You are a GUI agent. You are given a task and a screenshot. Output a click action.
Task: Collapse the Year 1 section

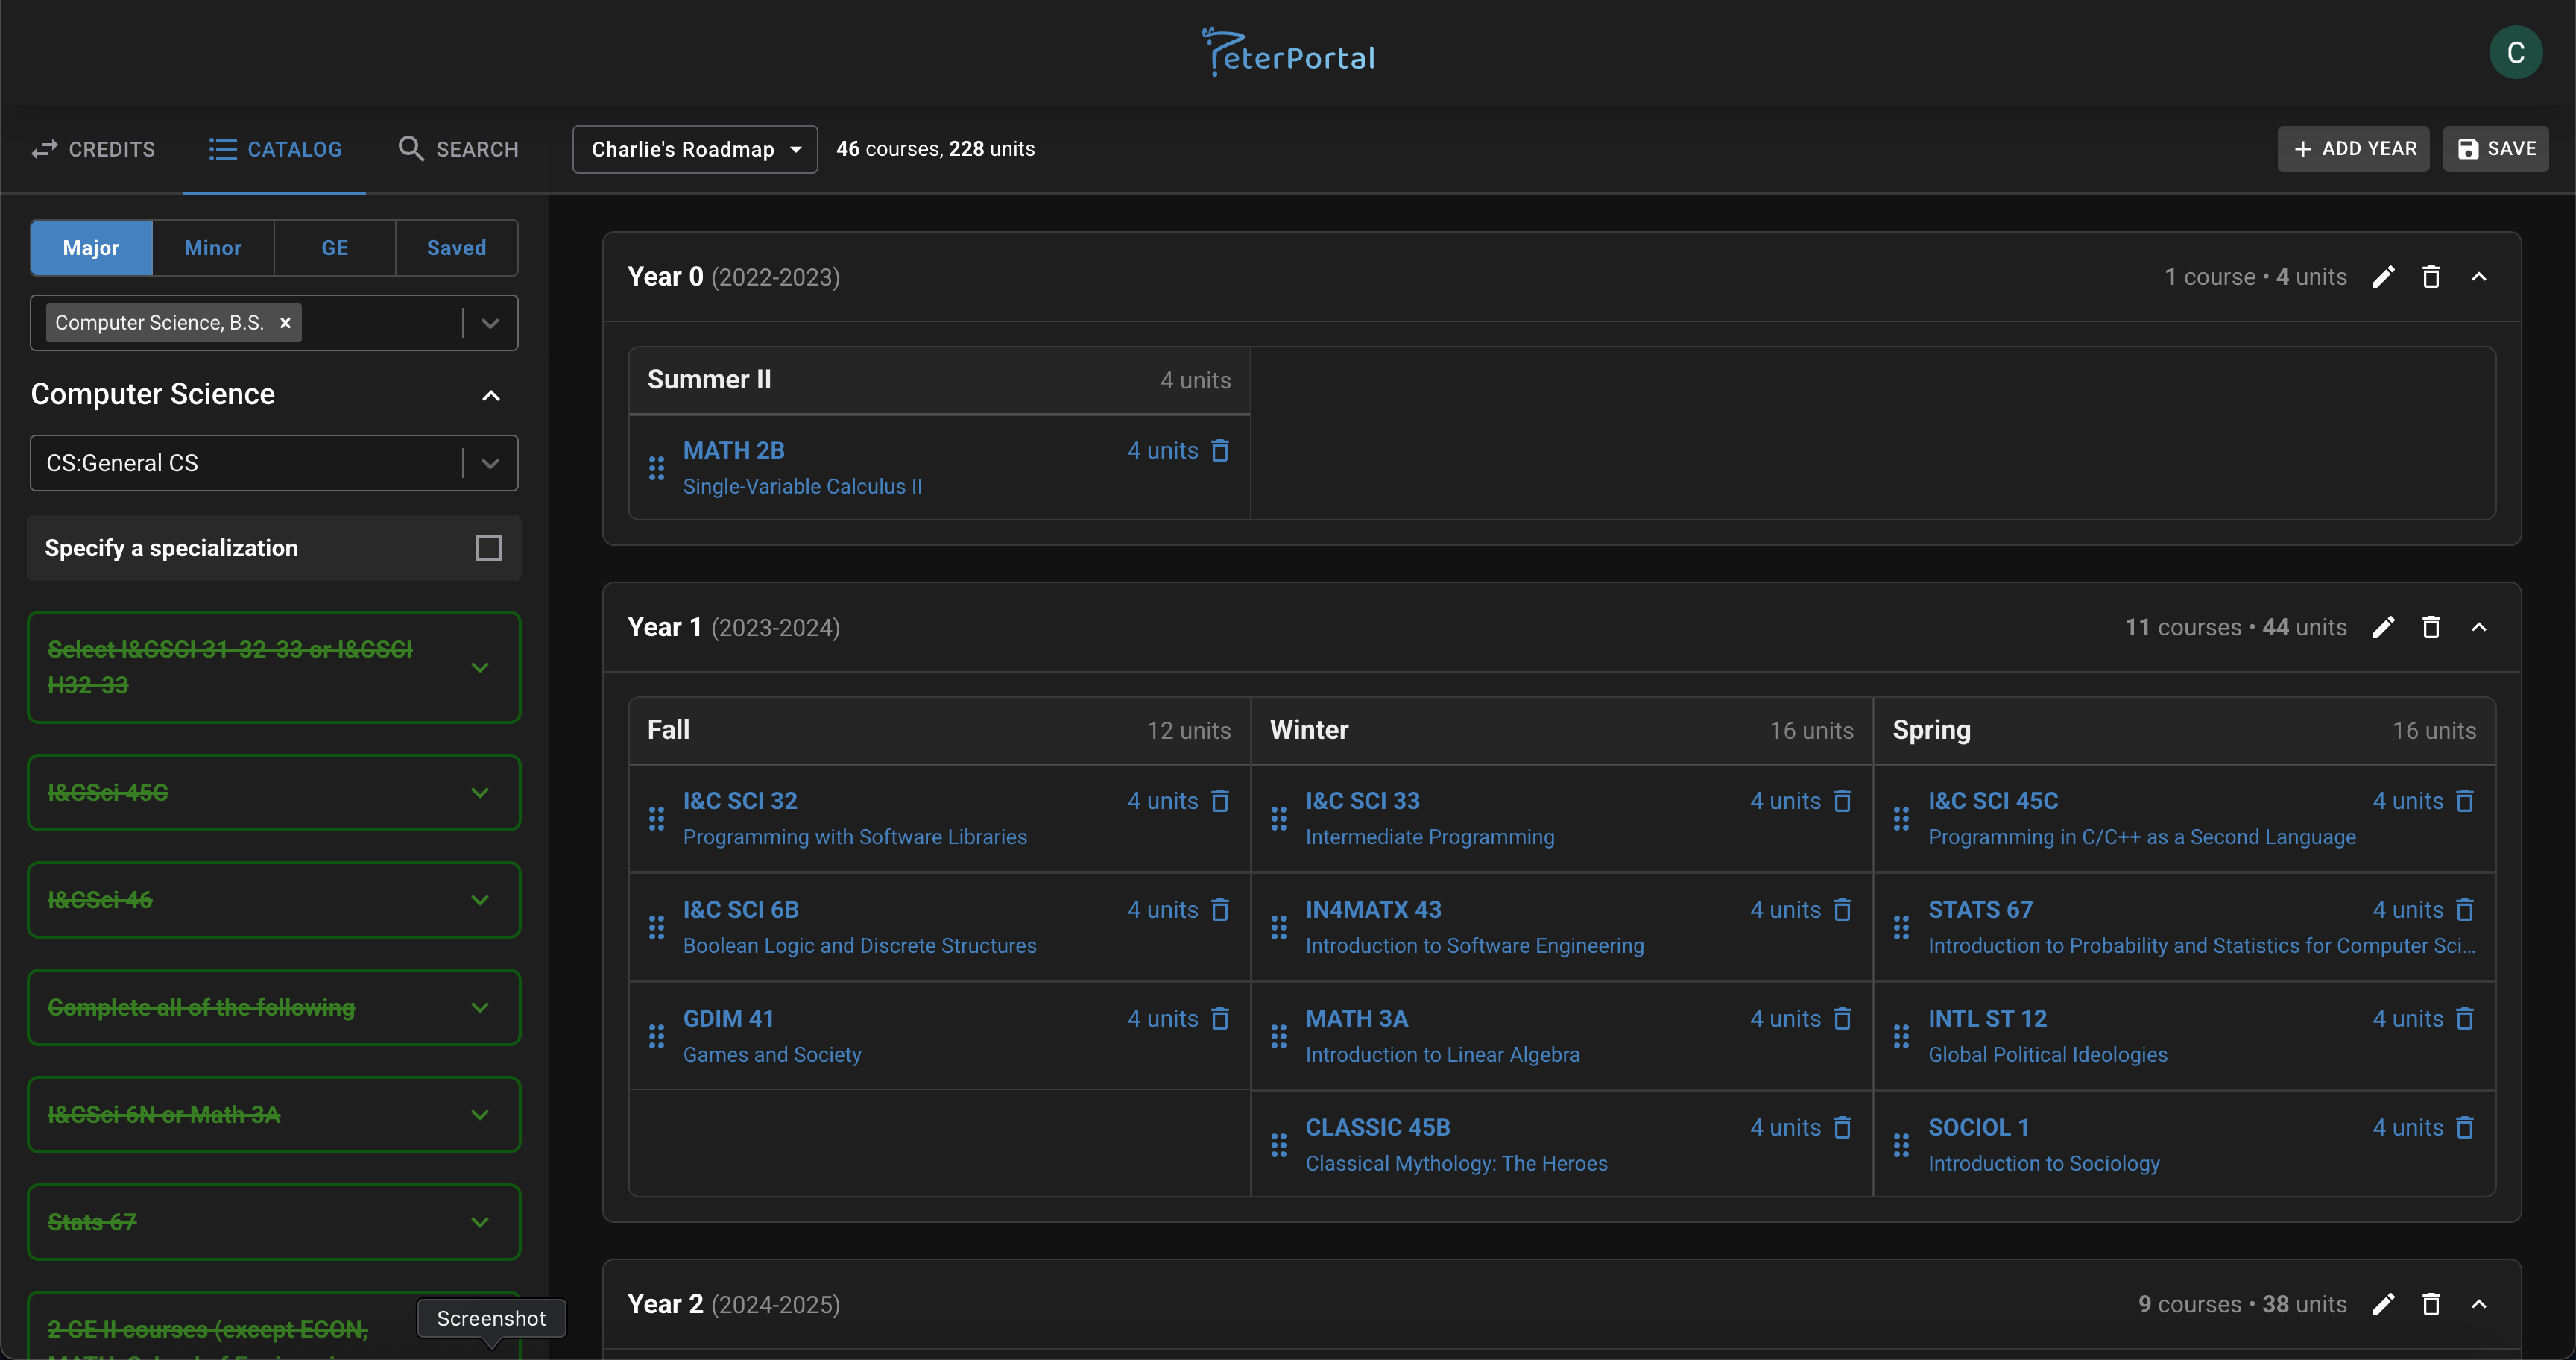pos(2479,627)
